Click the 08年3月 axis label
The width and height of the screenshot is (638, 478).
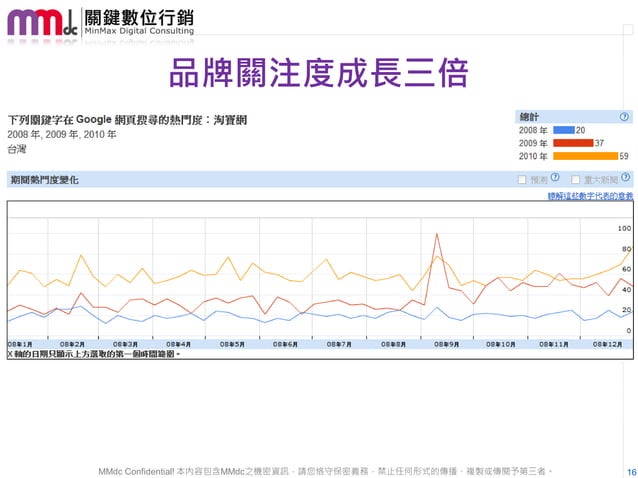point(125,345)
